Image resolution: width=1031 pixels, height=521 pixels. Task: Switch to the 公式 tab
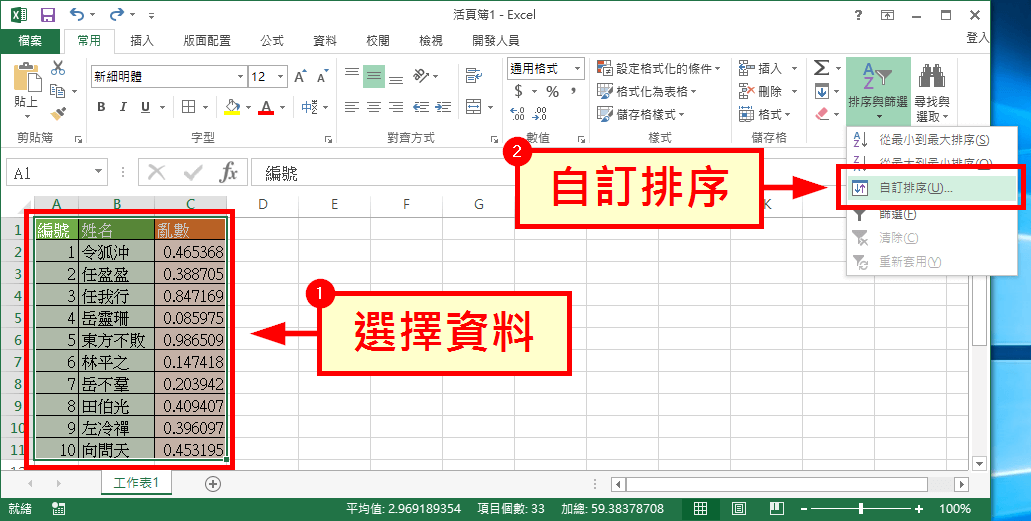coord(272,41)
